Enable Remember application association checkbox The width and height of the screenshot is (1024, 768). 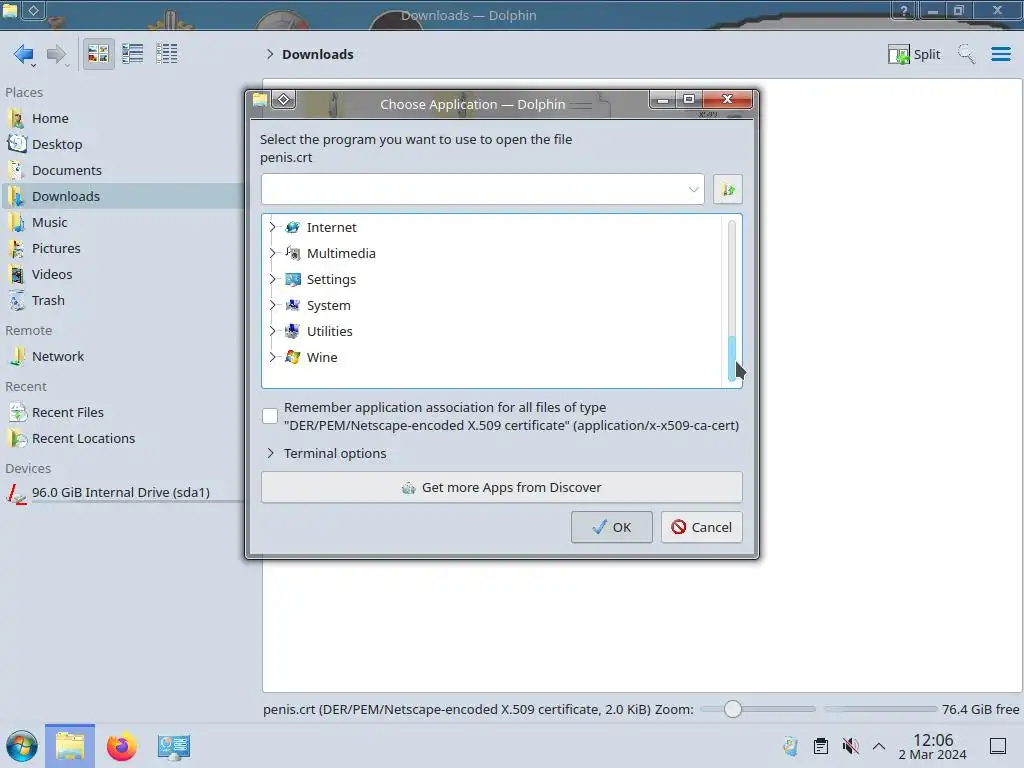pos(270,416)
